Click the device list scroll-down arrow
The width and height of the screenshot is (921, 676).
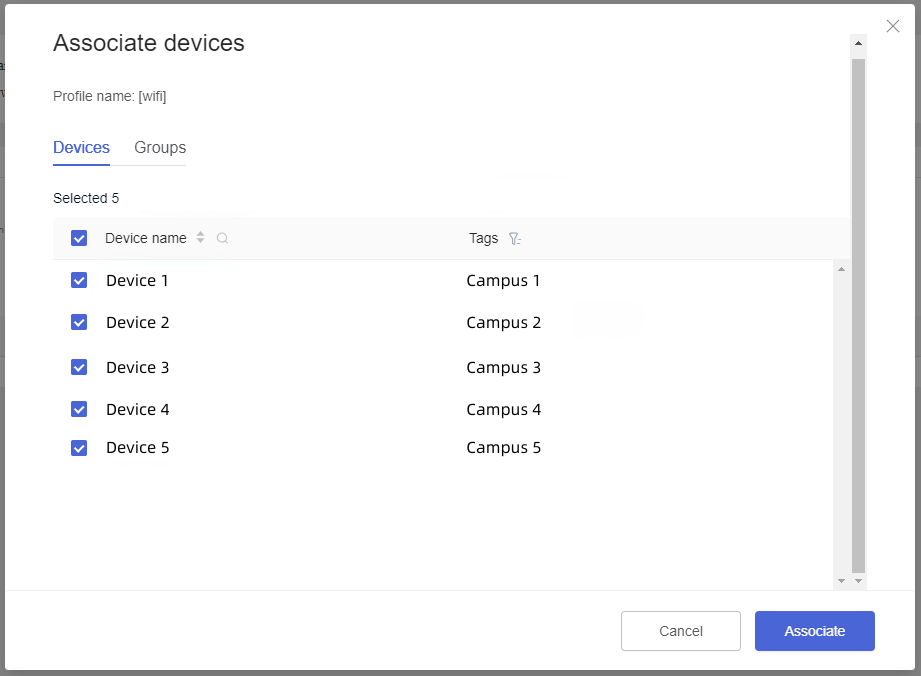[x=841, y=580]
